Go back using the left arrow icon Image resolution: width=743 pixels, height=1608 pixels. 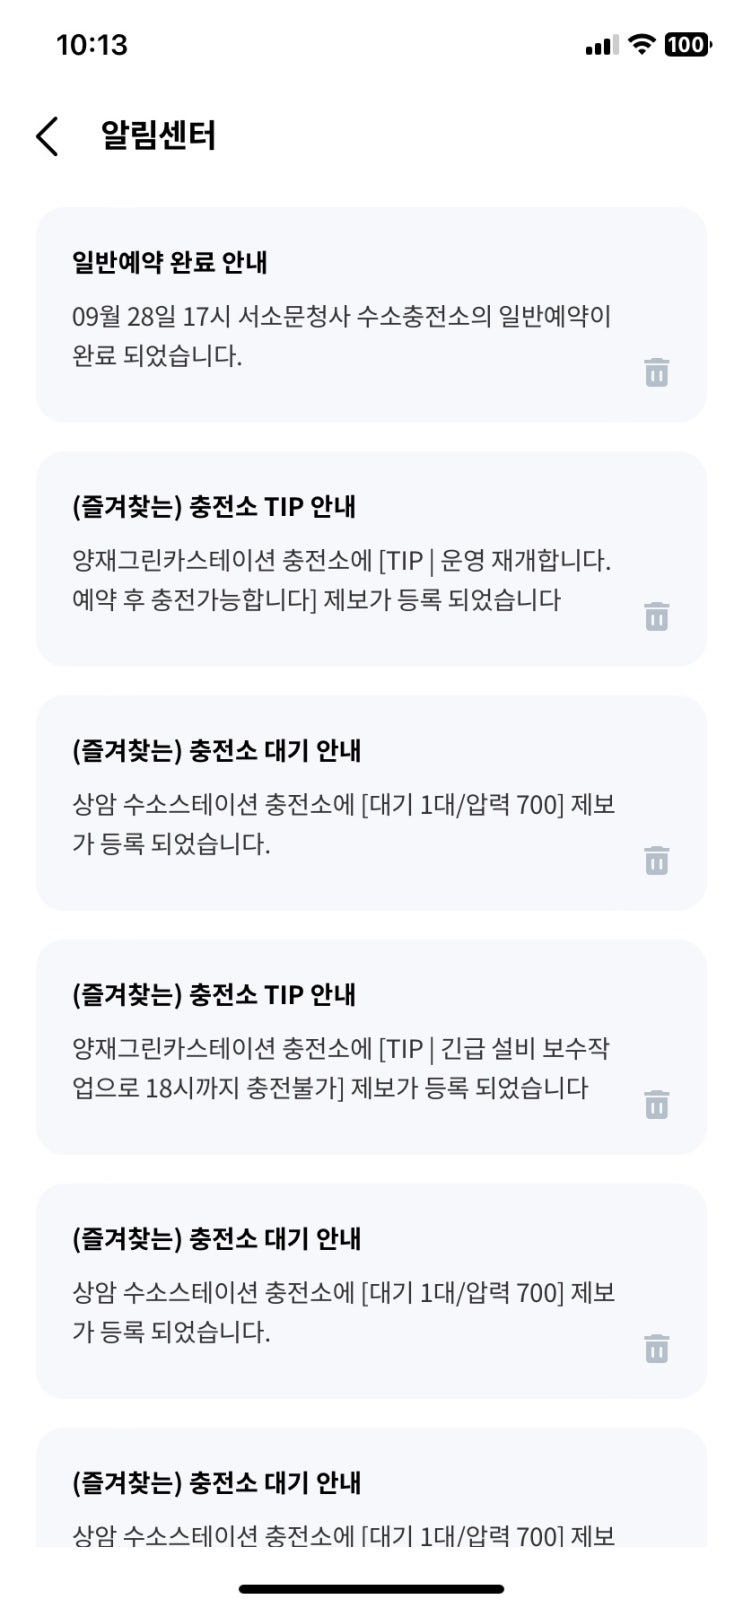click(x=47, y=136)
